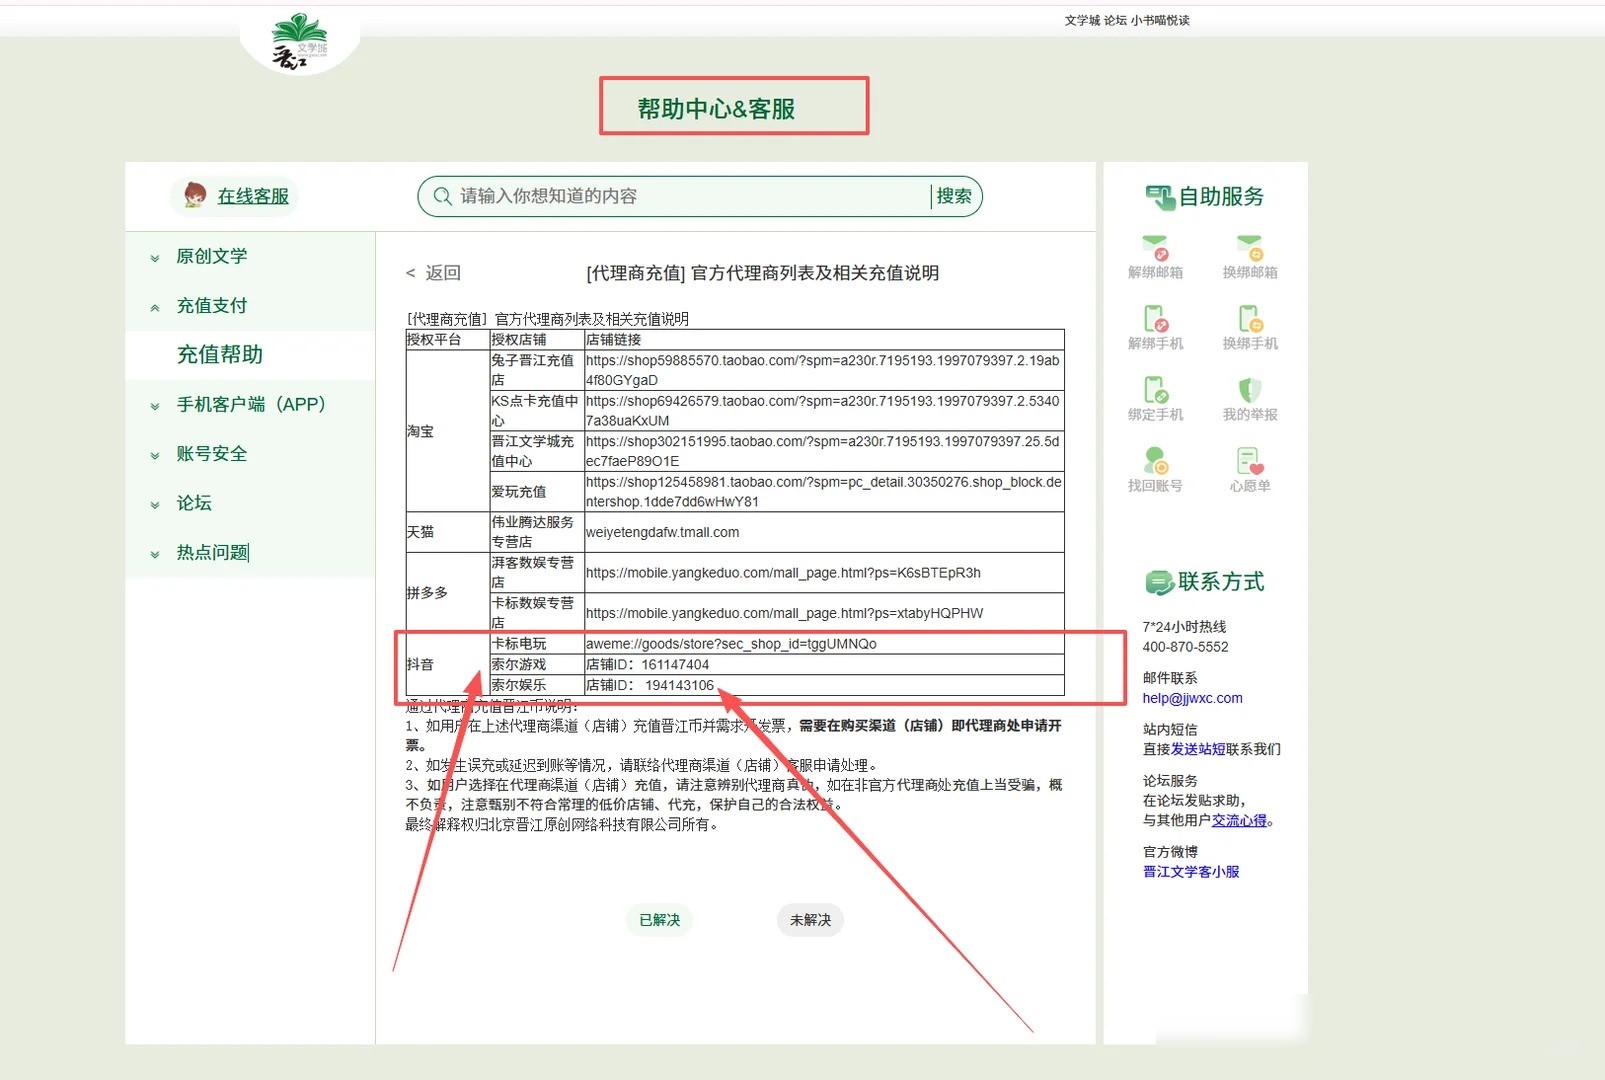Click the 店铺ID：161147404 cell
Screen dimensions: 1605x1080
tap(823, 665)
